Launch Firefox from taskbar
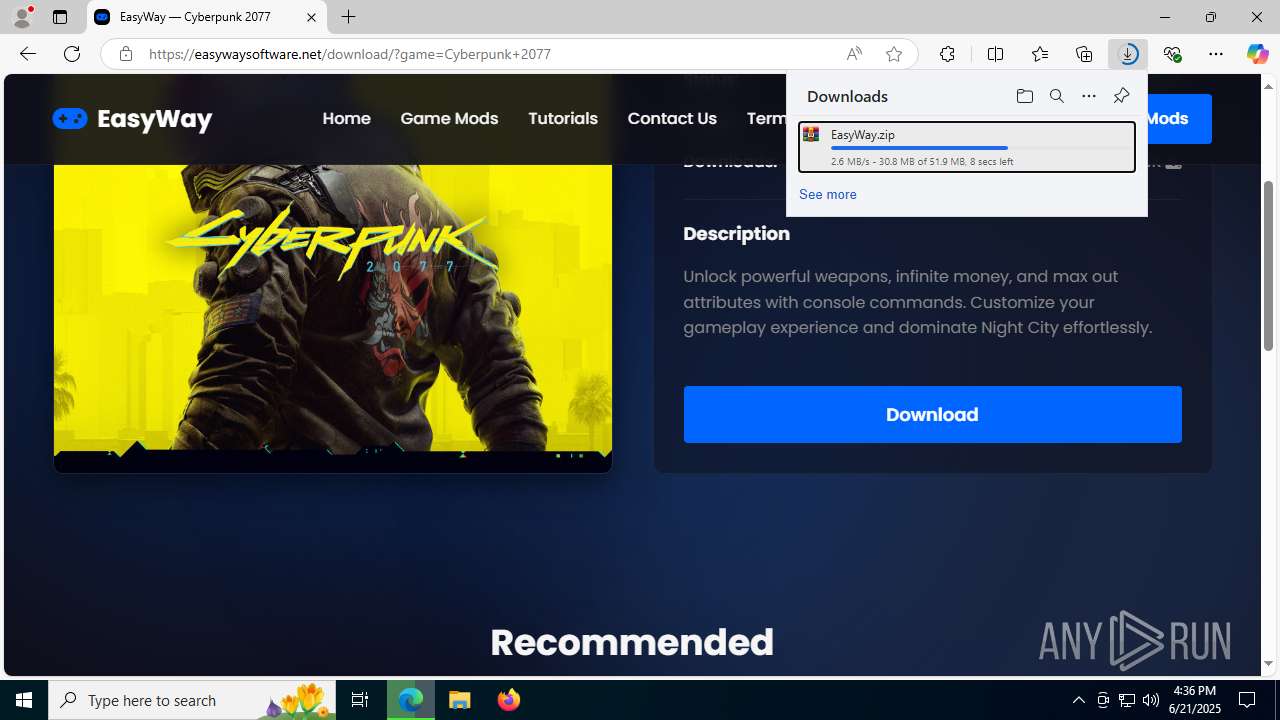1280x720 pixels. click(509, 700)
